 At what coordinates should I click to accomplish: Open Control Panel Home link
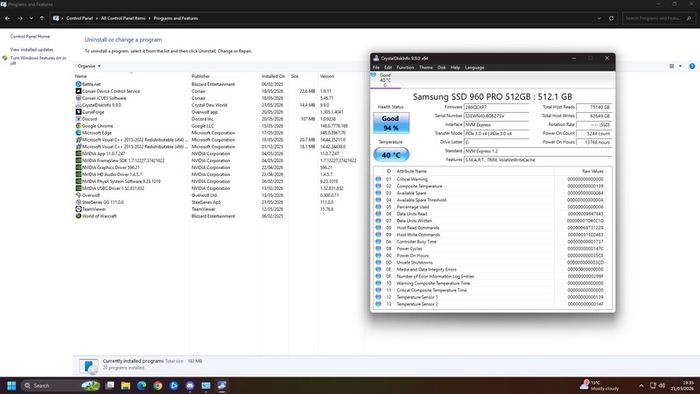pyautogui.click(x=30, y=37)
